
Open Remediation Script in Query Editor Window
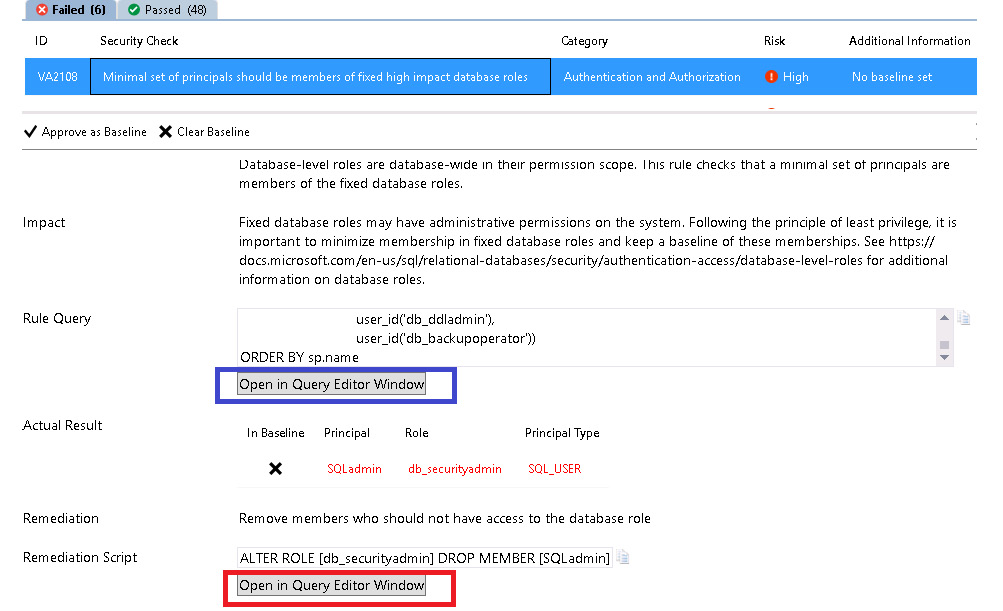click(x=332, y=586)
